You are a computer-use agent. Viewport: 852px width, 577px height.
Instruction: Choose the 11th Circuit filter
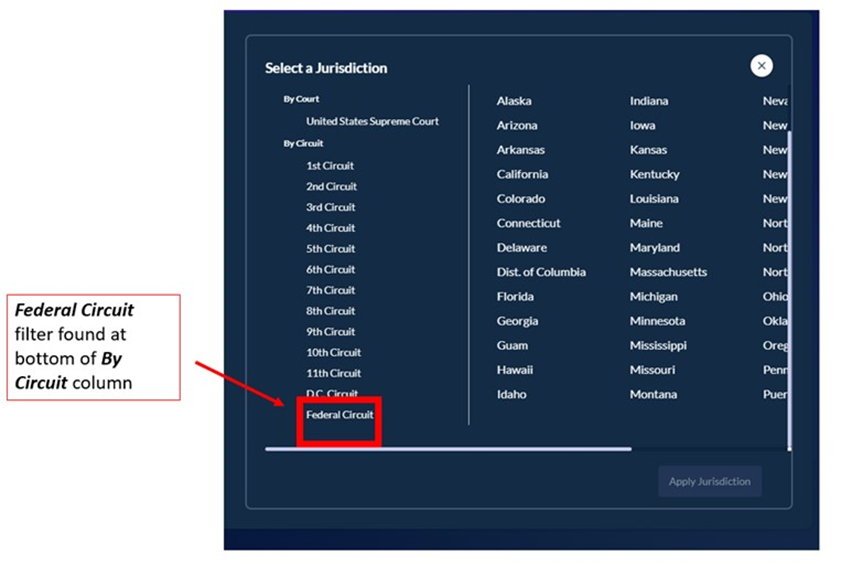[334, 373]
